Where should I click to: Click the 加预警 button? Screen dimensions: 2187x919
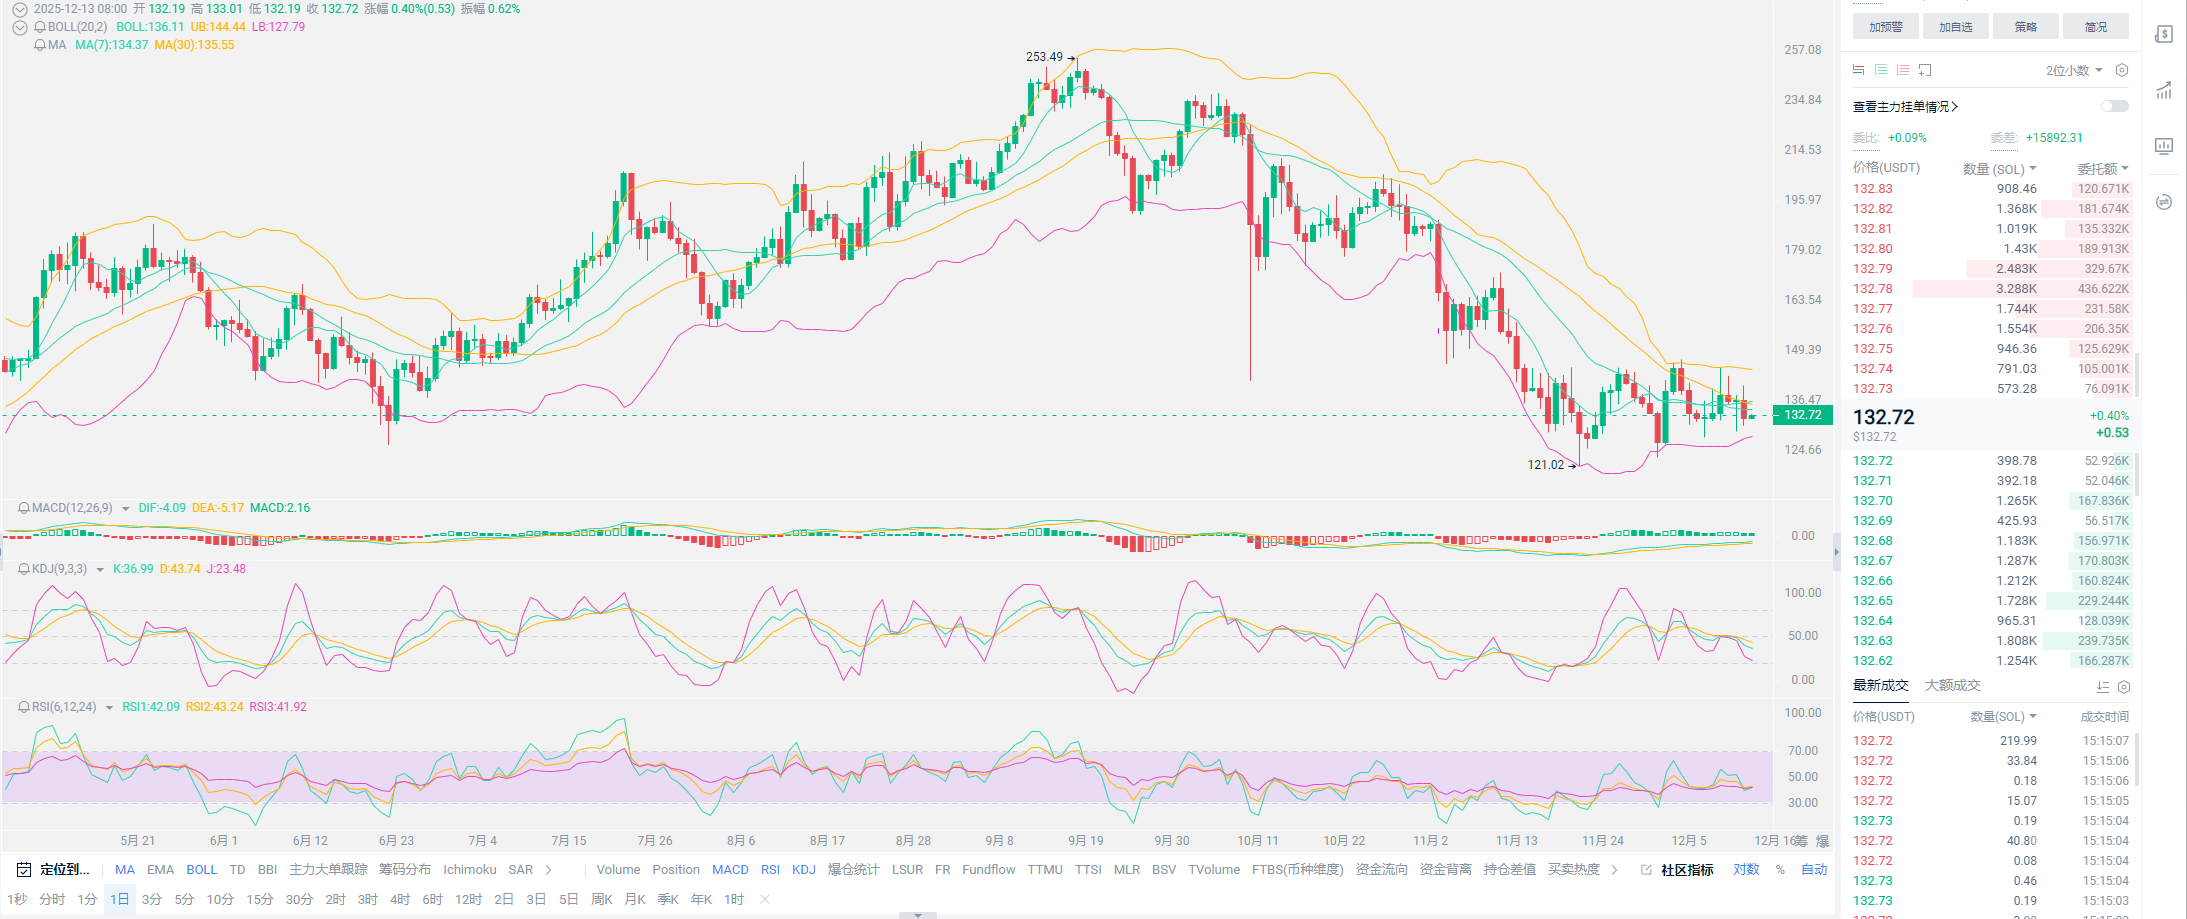1885,27
